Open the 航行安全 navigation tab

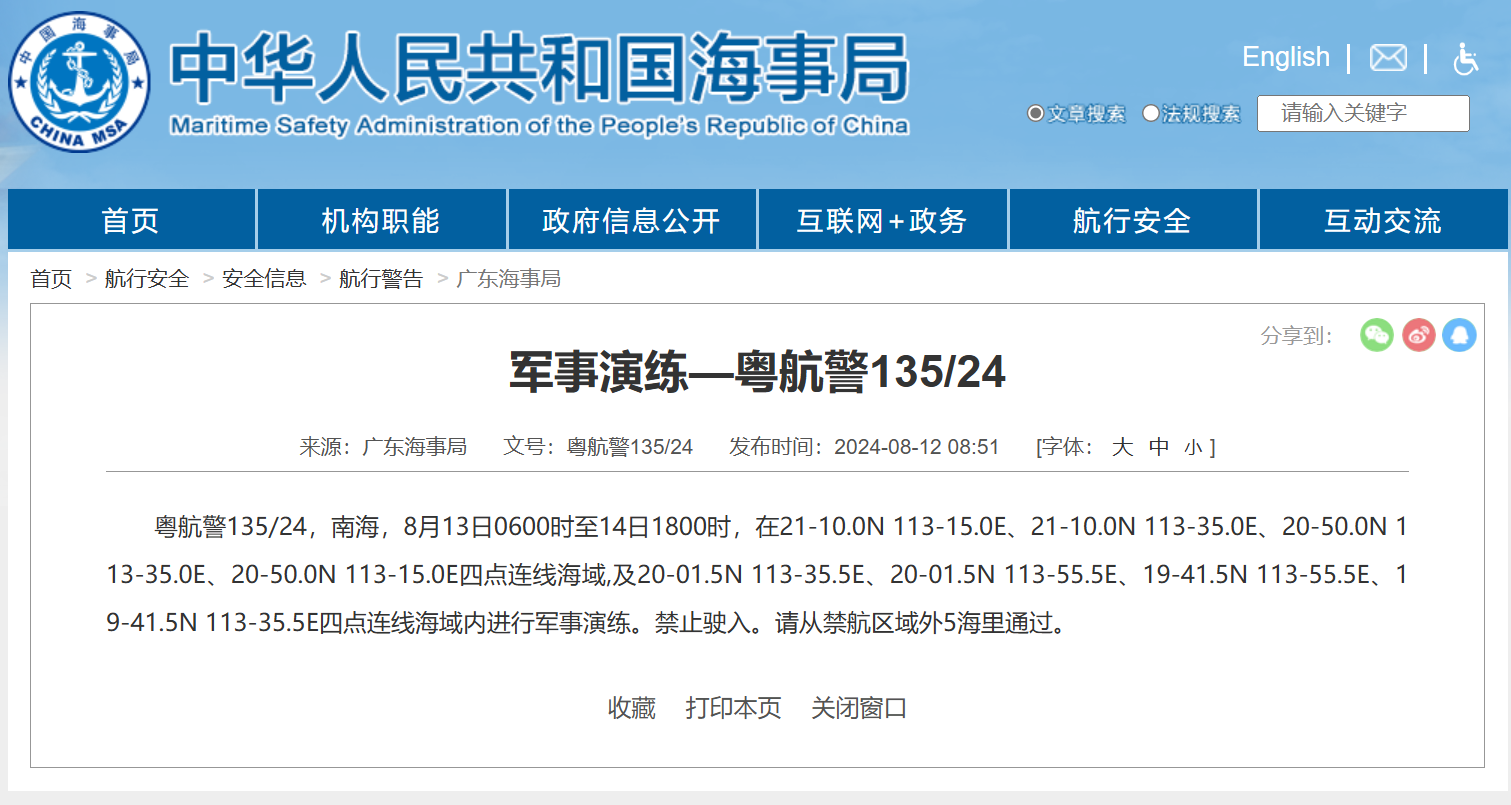(1132, 220)
